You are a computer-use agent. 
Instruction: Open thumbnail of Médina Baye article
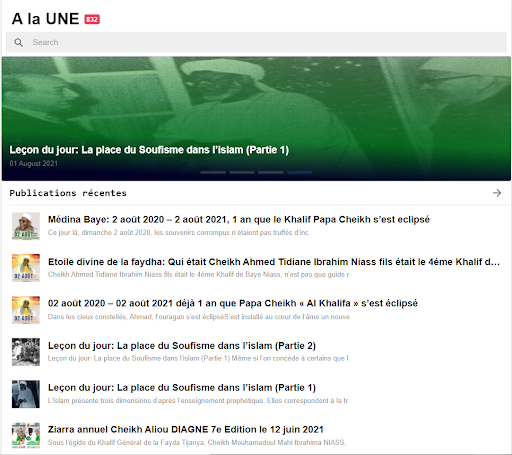(x=26, y=226)
